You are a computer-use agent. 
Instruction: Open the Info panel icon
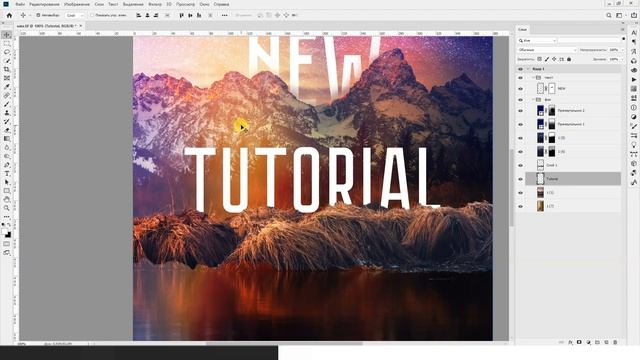tap(633, 108)
